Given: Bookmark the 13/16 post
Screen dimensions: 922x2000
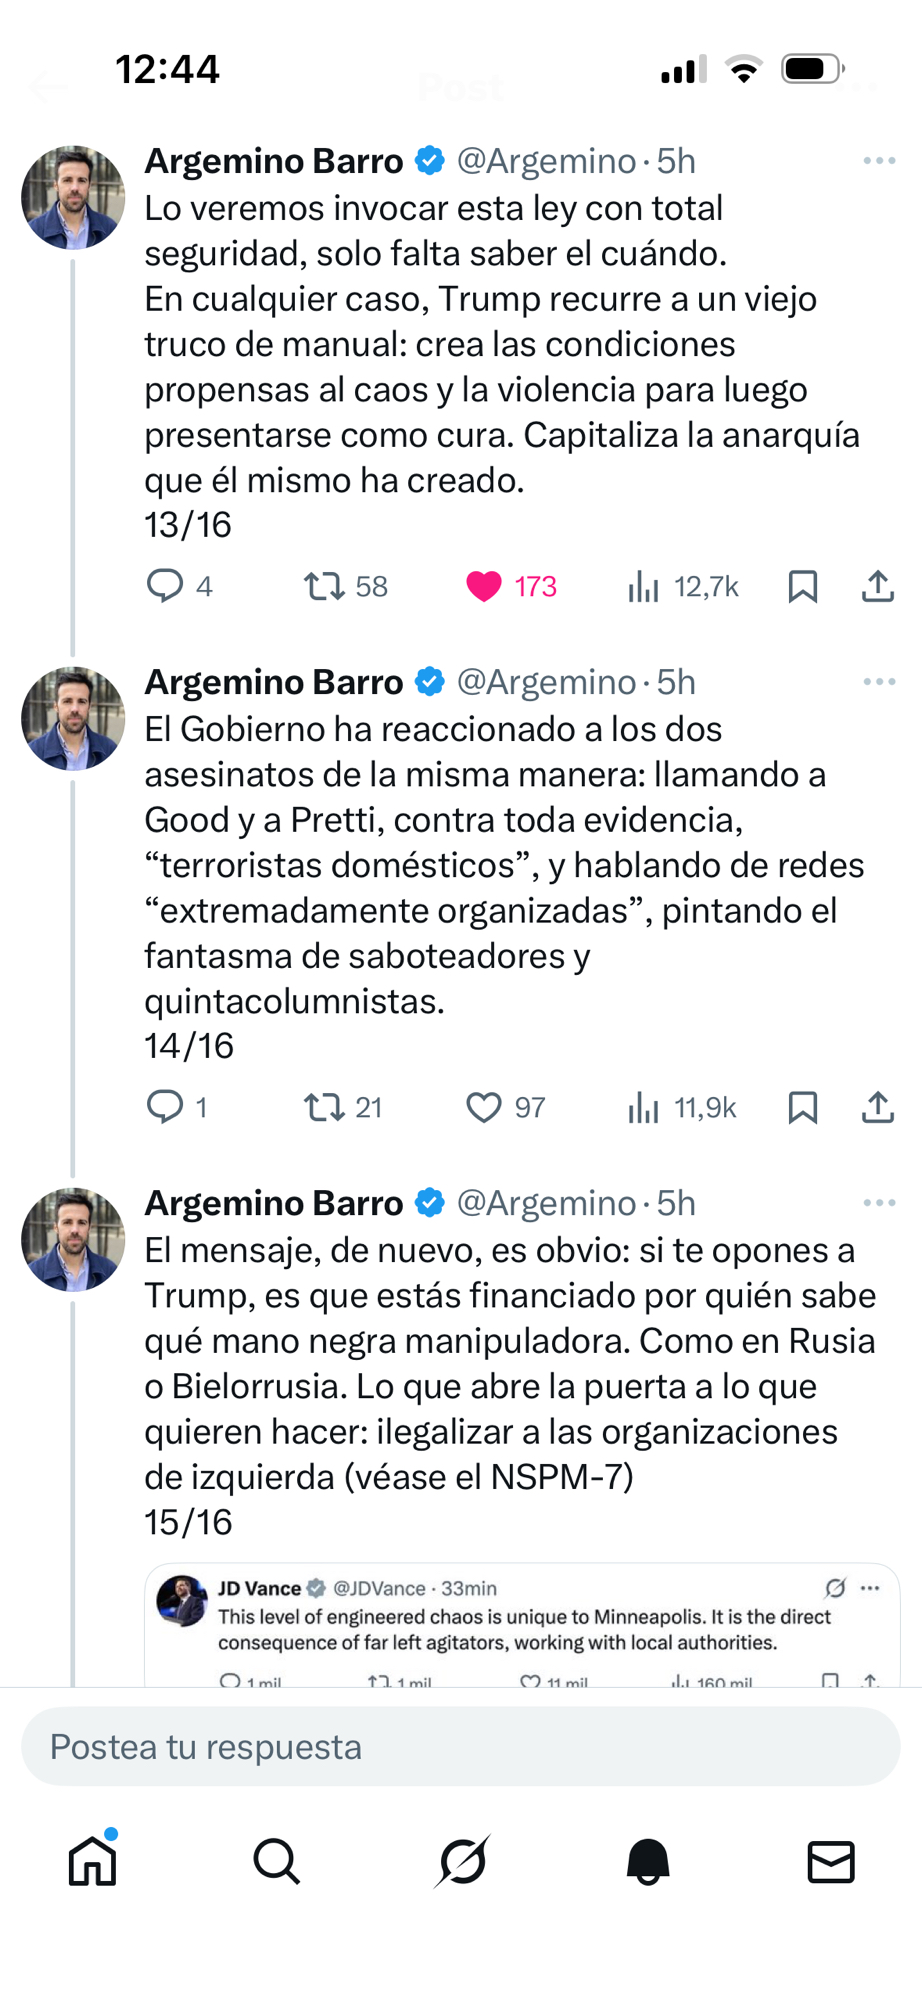Looking at the screenshot, I should tap(802, 586).
